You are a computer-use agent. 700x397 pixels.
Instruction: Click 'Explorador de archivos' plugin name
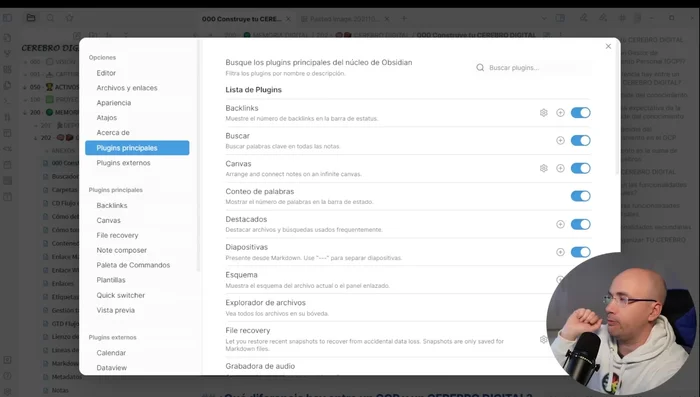(x=266, y=303)
